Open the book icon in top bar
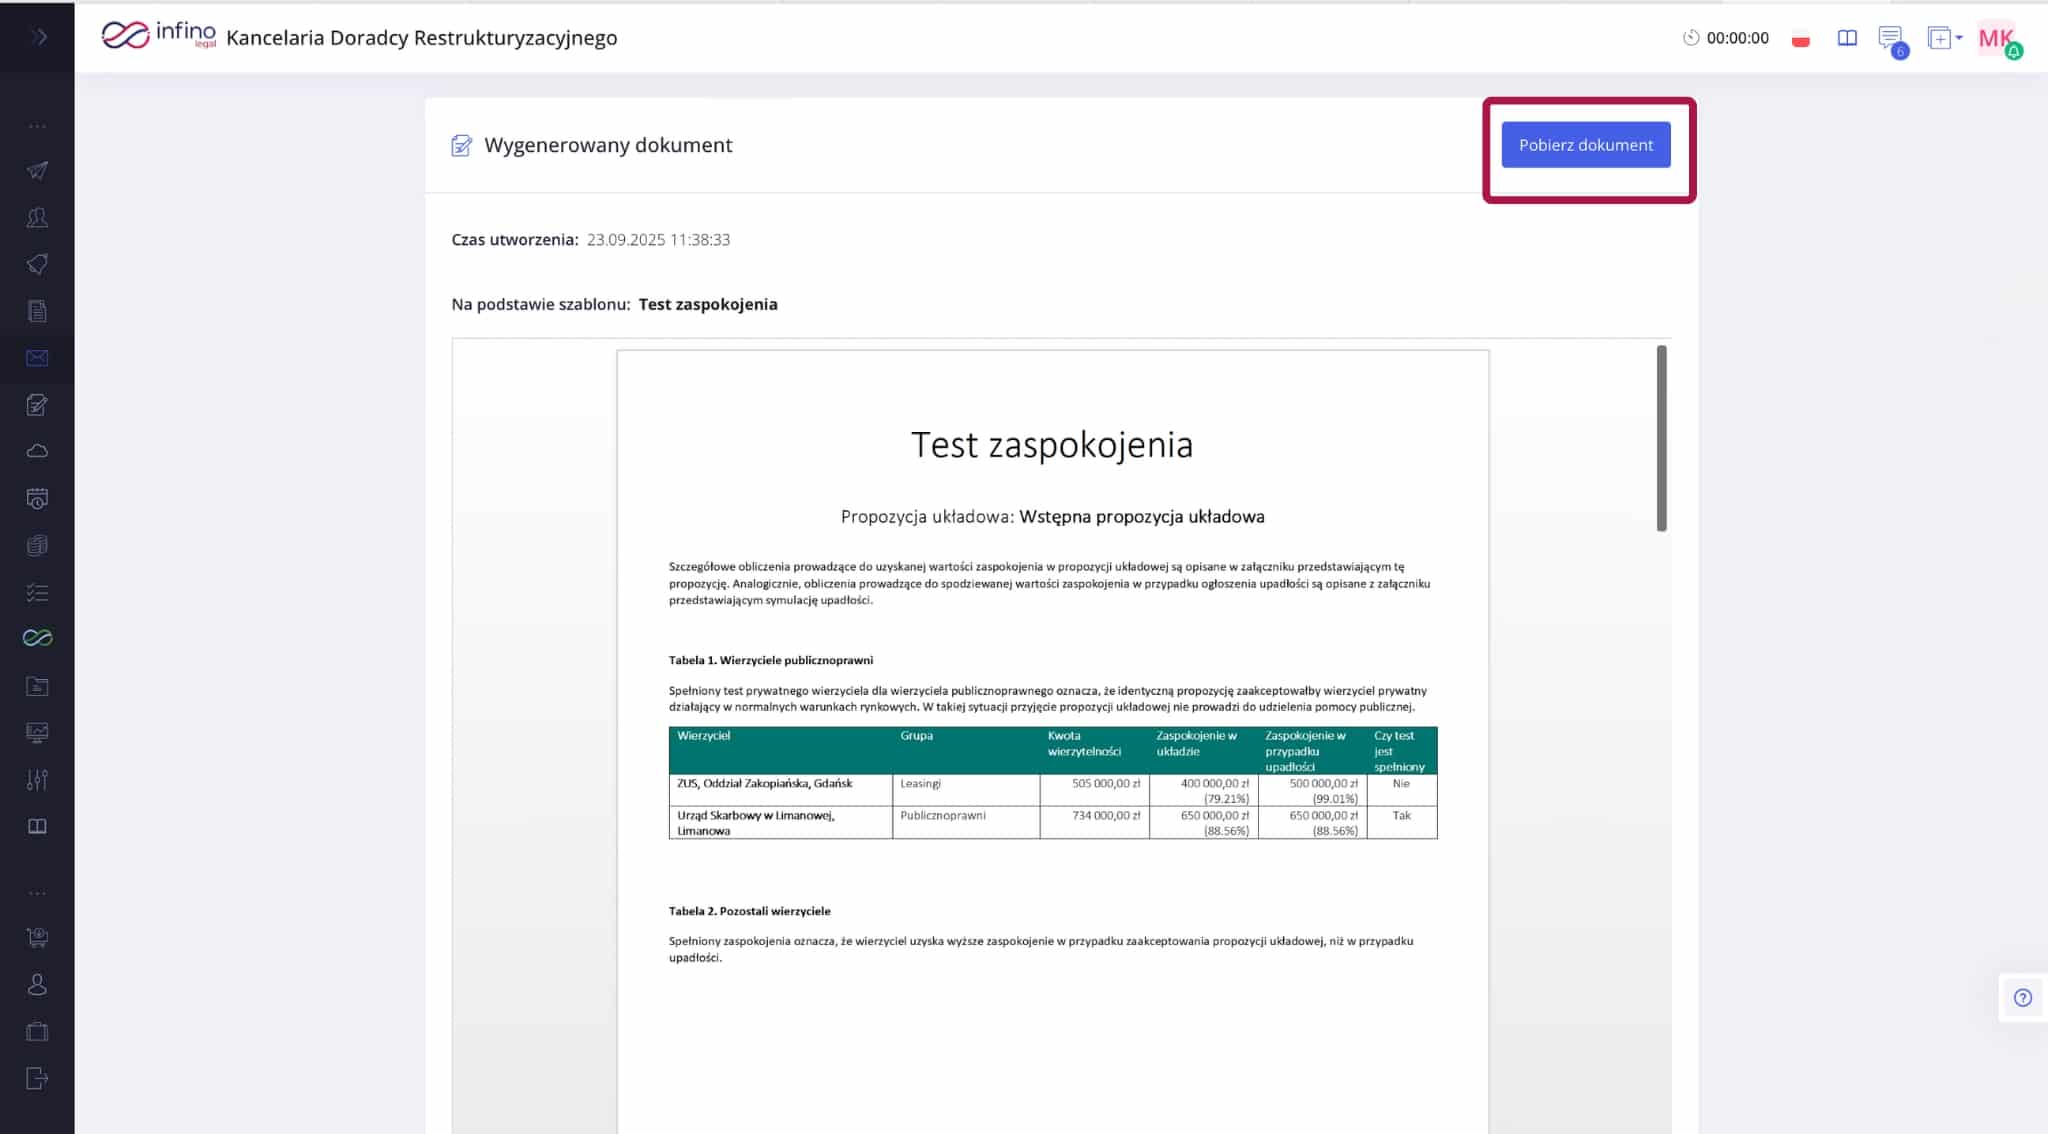The width and height of the screenshot is (2048, 1134). pos(1847,38)
